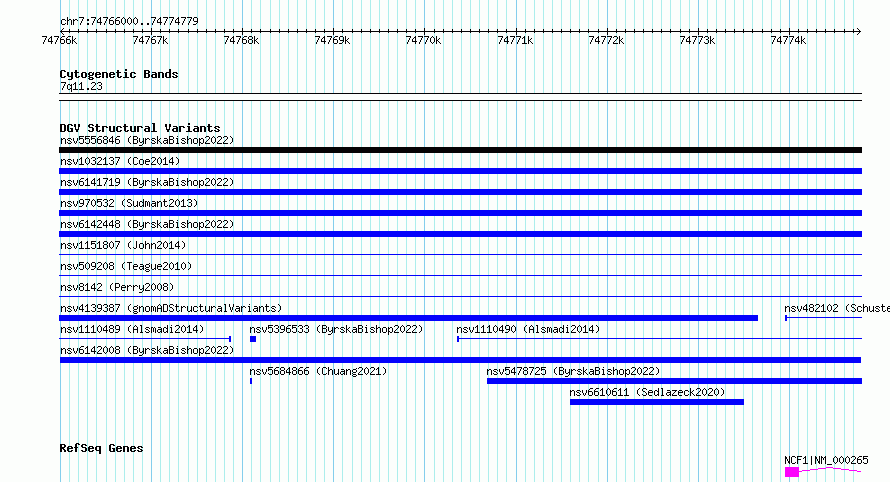Click the 74770k ruler tick label
Viewport: 890px width, 482px height.
point(423,40)
